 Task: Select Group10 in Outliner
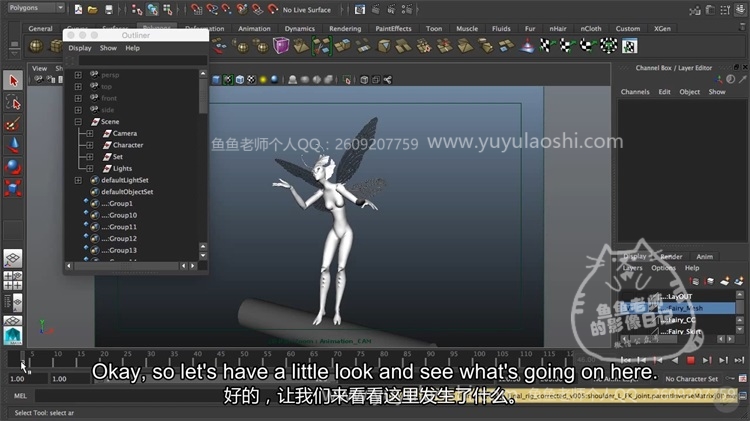coord(119,215)
